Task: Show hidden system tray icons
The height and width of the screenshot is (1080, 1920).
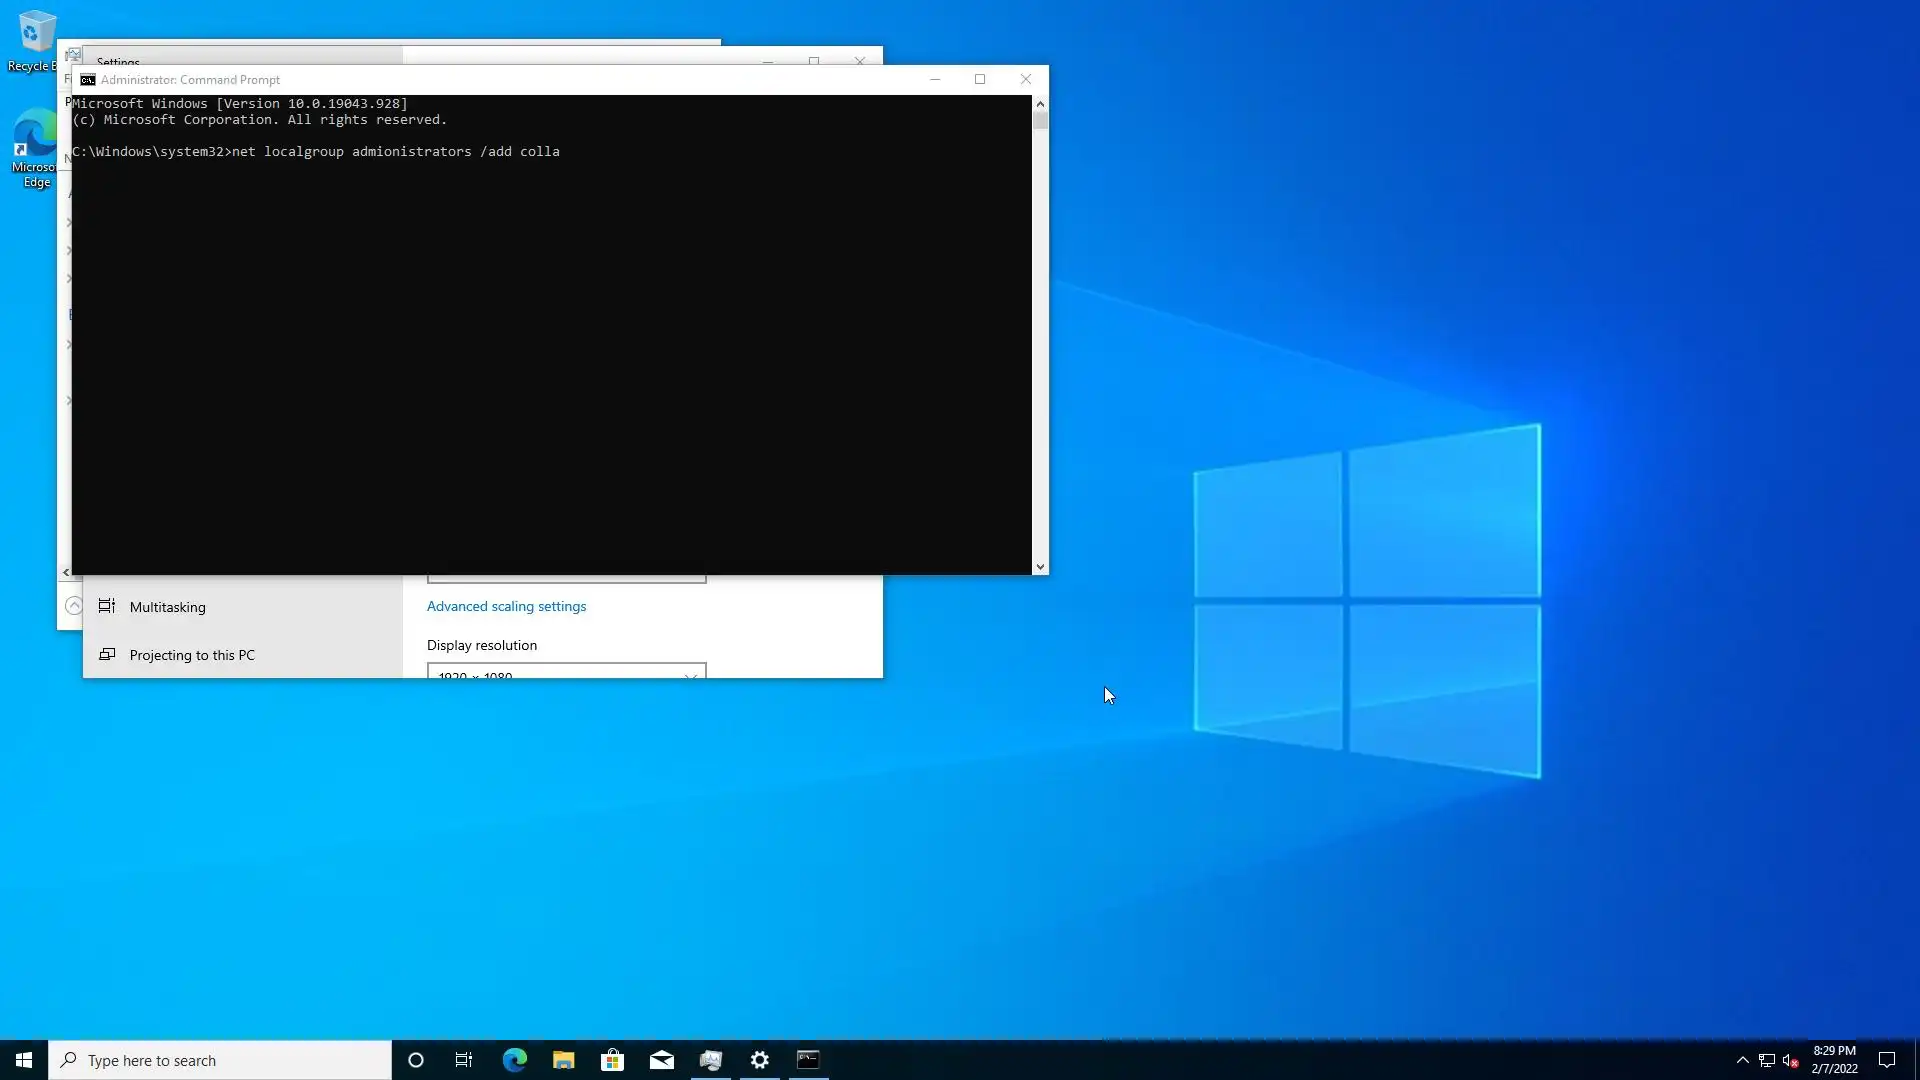Action: coord(1742,1060)
